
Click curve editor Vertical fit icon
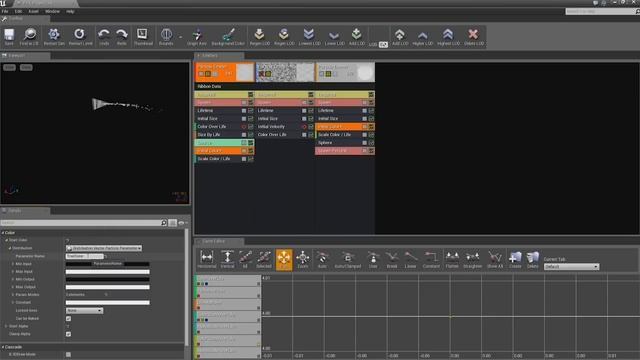pos(227,258)
